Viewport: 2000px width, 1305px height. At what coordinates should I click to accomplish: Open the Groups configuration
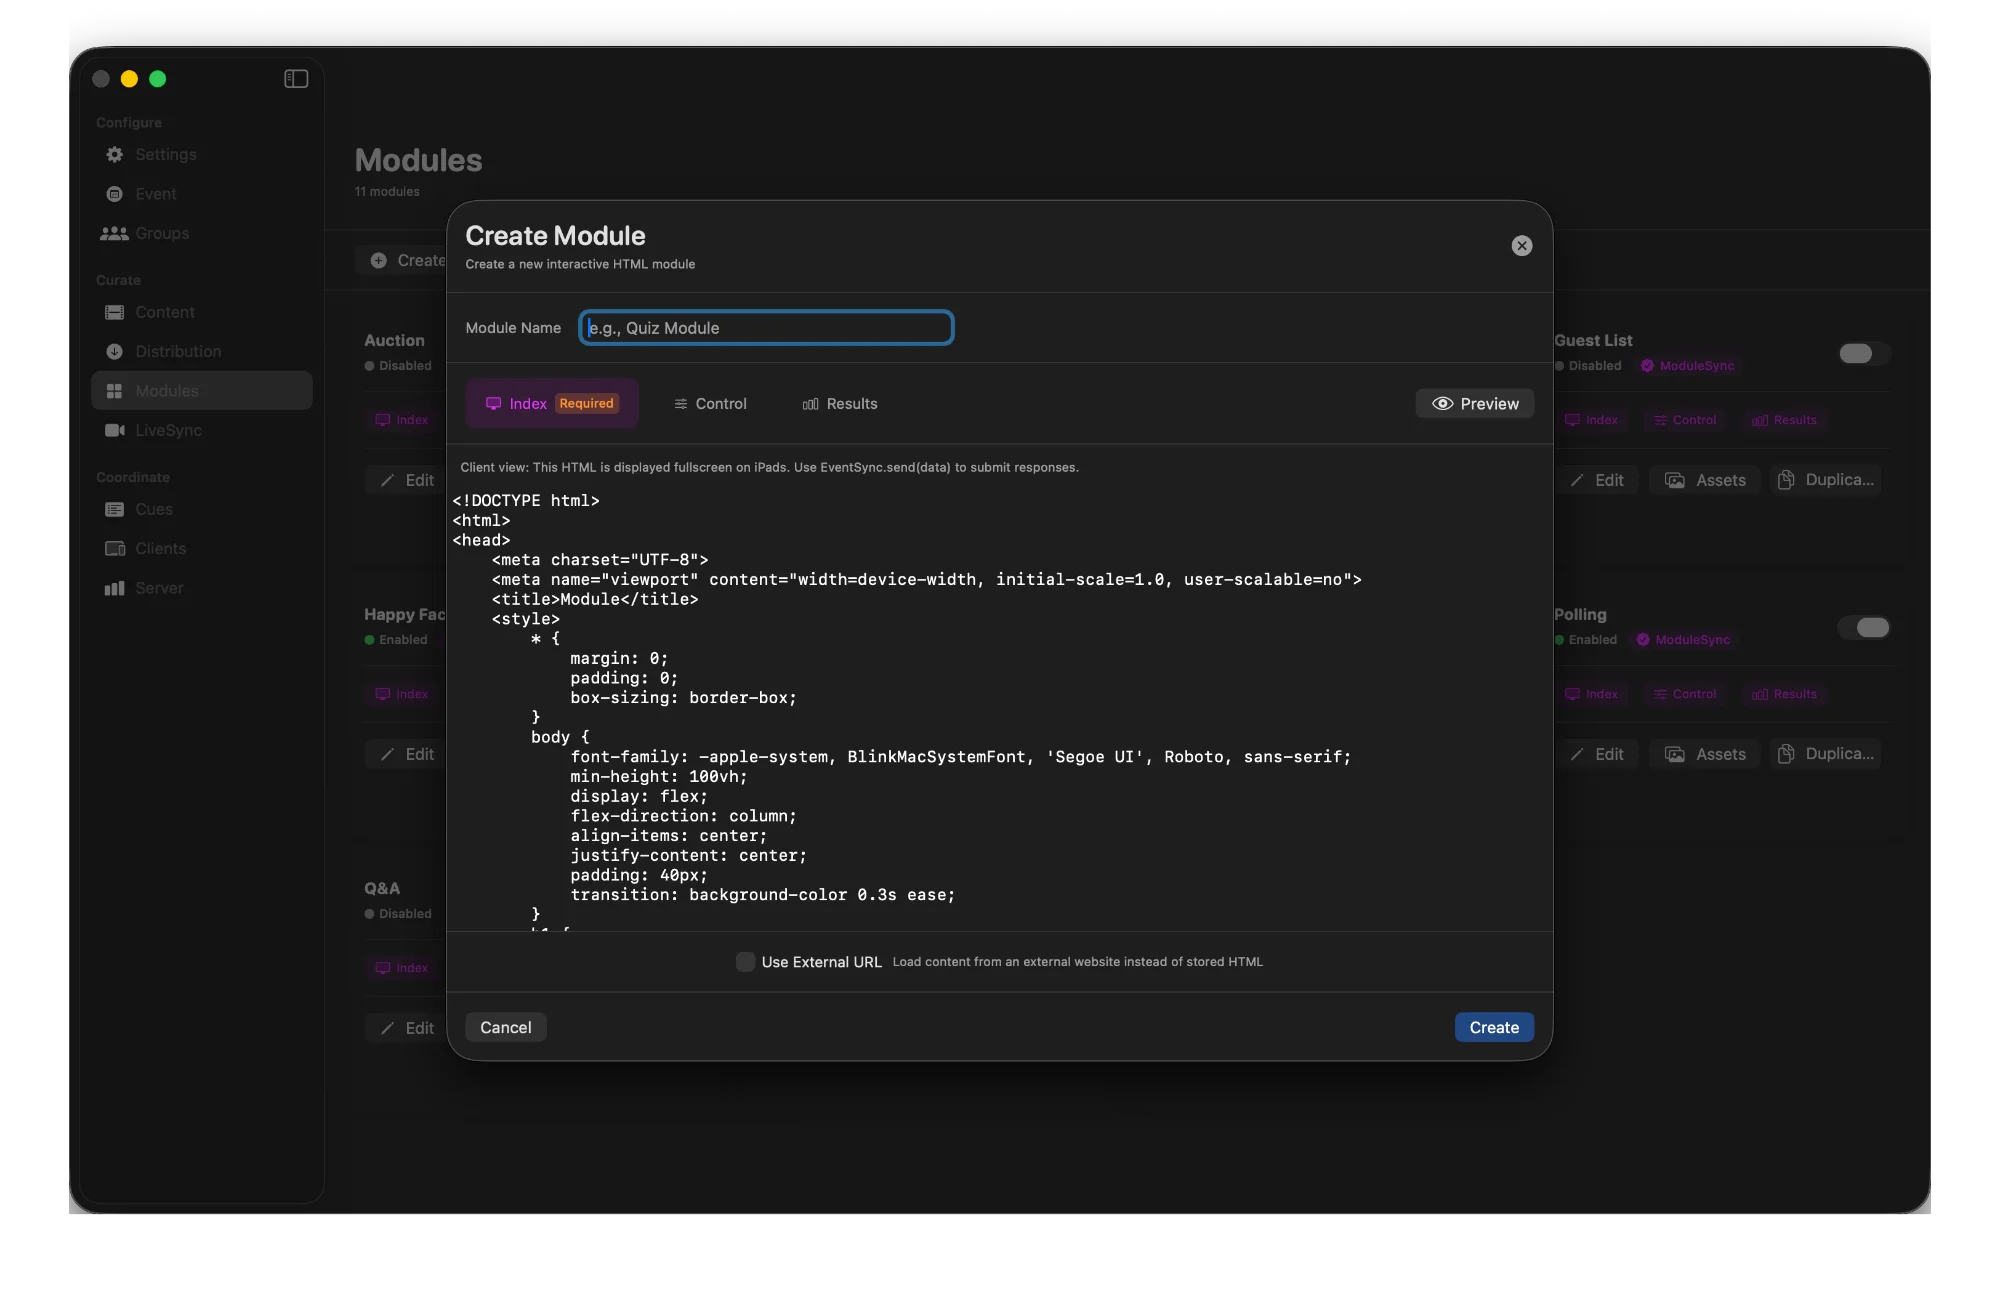pos(160,233)
